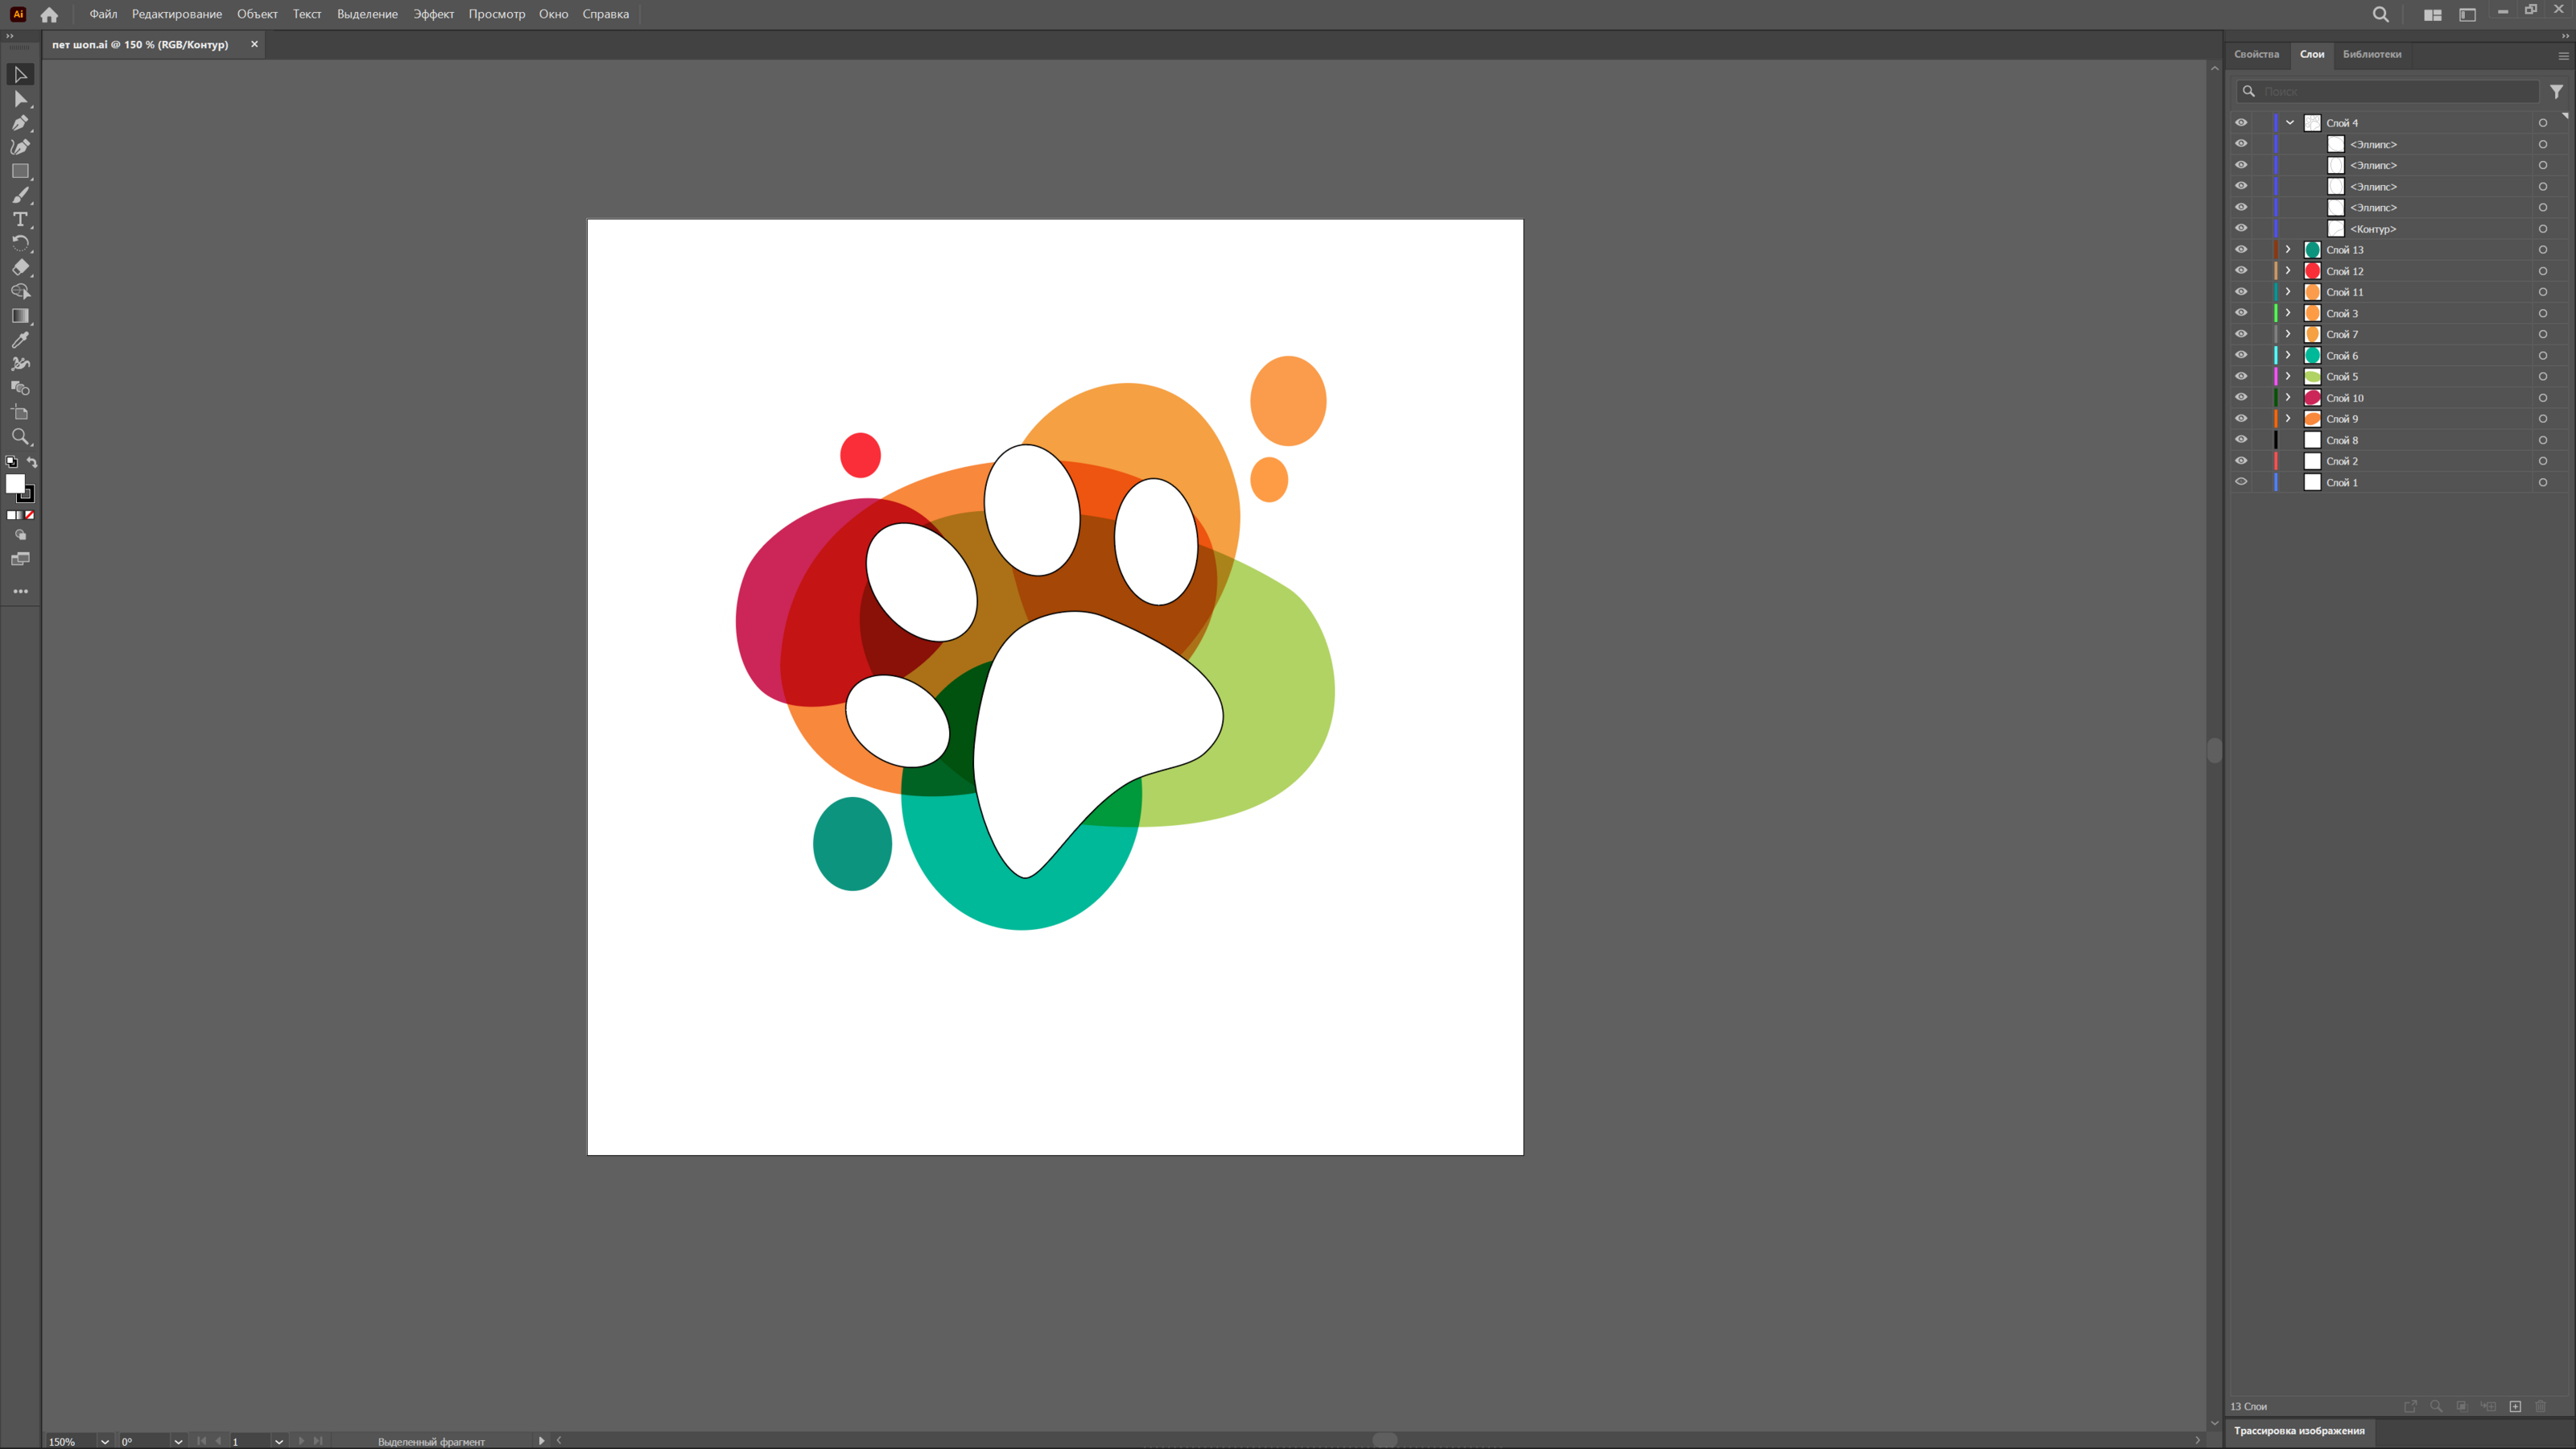Show hidden Слой 1 layer
Screen dimensions: 2576x1449
2241,482
